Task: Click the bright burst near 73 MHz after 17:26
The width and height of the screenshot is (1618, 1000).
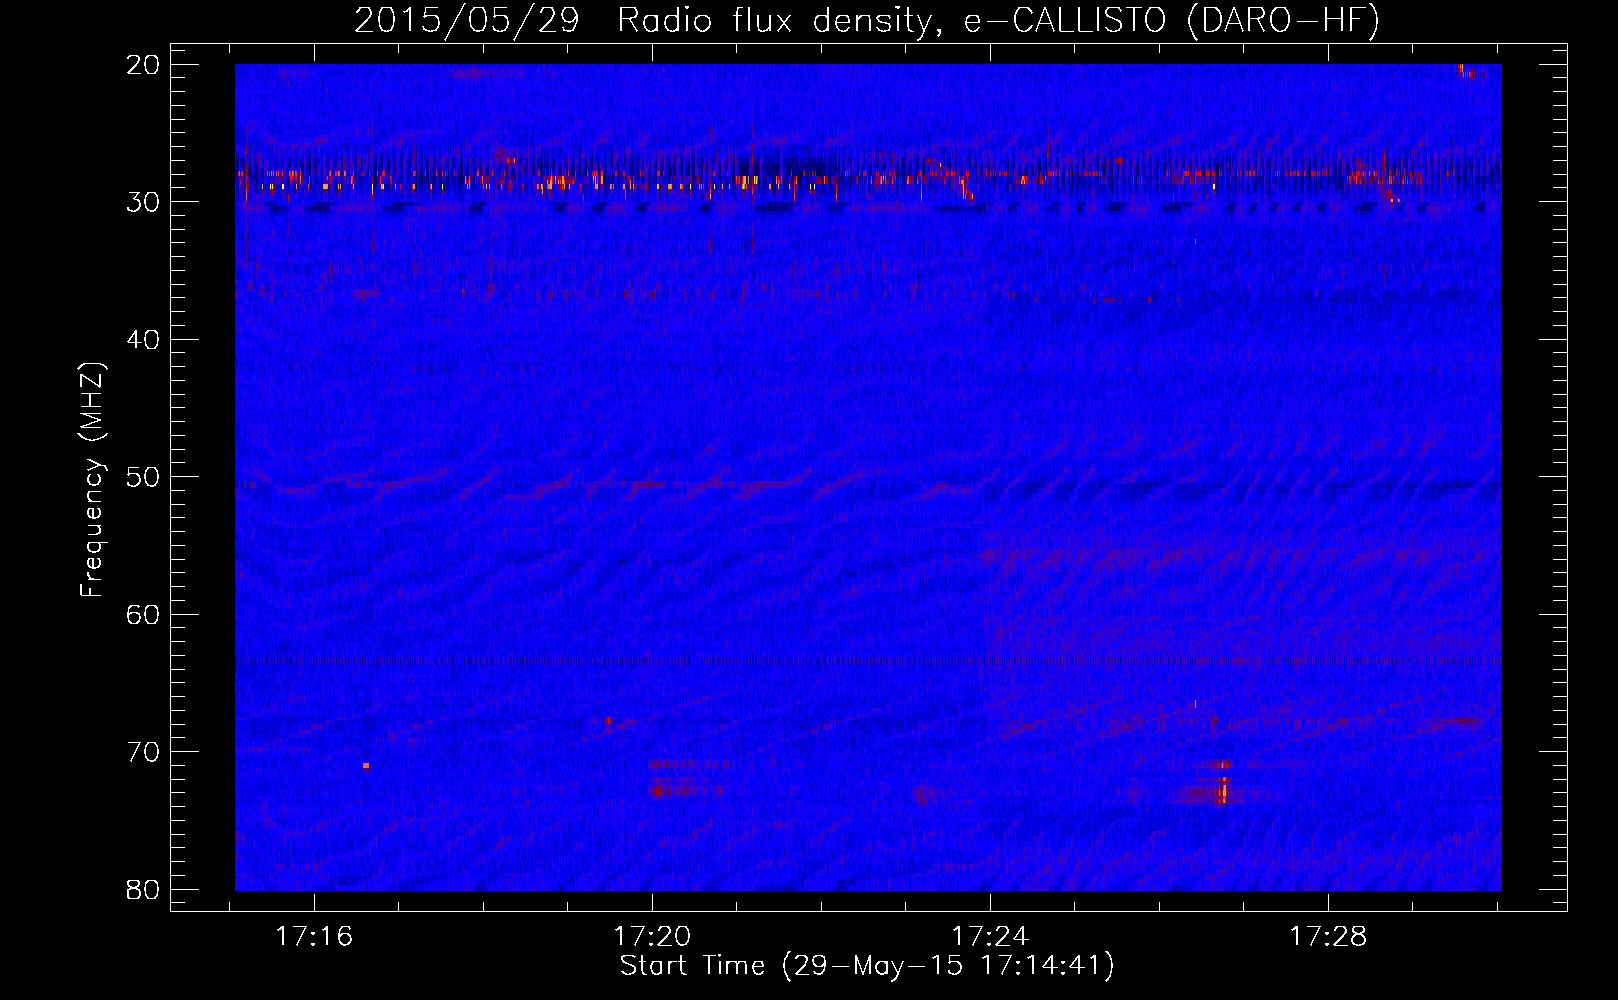Action: click(x=1222, y=788)
